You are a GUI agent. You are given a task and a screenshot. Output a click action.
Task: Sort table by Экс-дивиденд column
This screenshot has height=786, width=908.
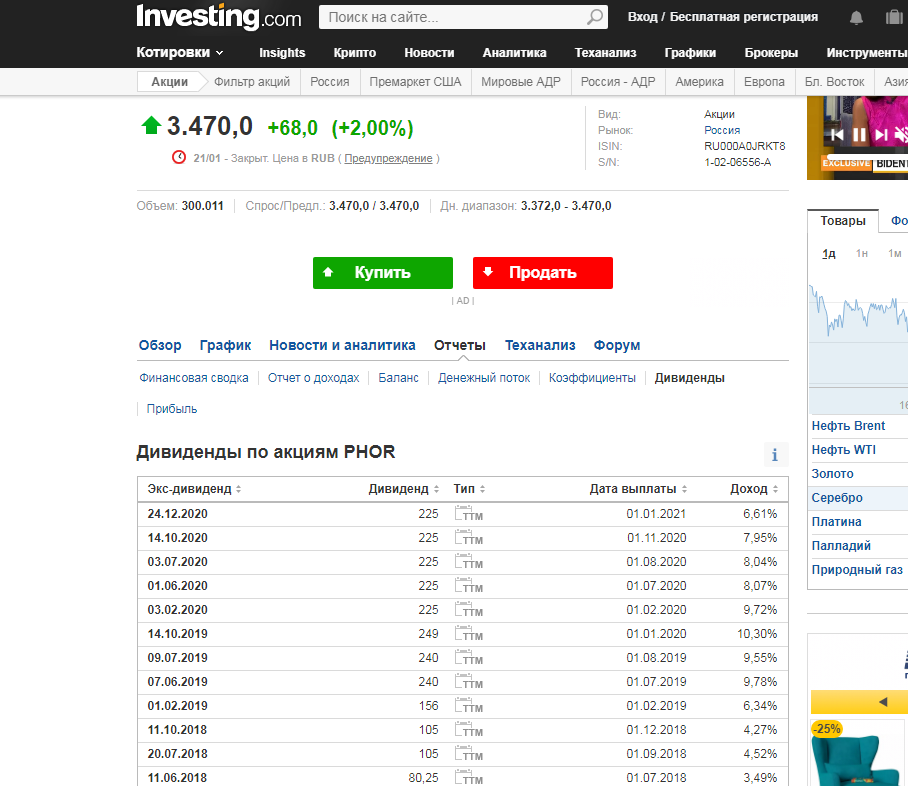pyautogui.click(x=194, y=489)
